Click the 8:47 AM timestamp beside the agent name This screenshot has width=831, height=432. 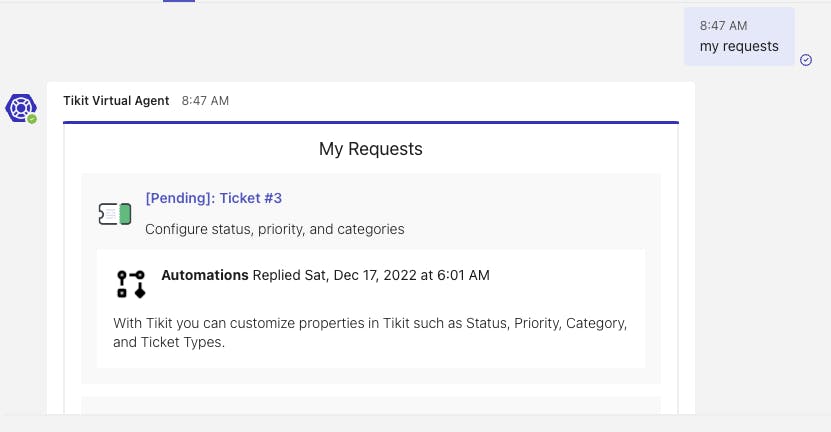coord(205,101)
